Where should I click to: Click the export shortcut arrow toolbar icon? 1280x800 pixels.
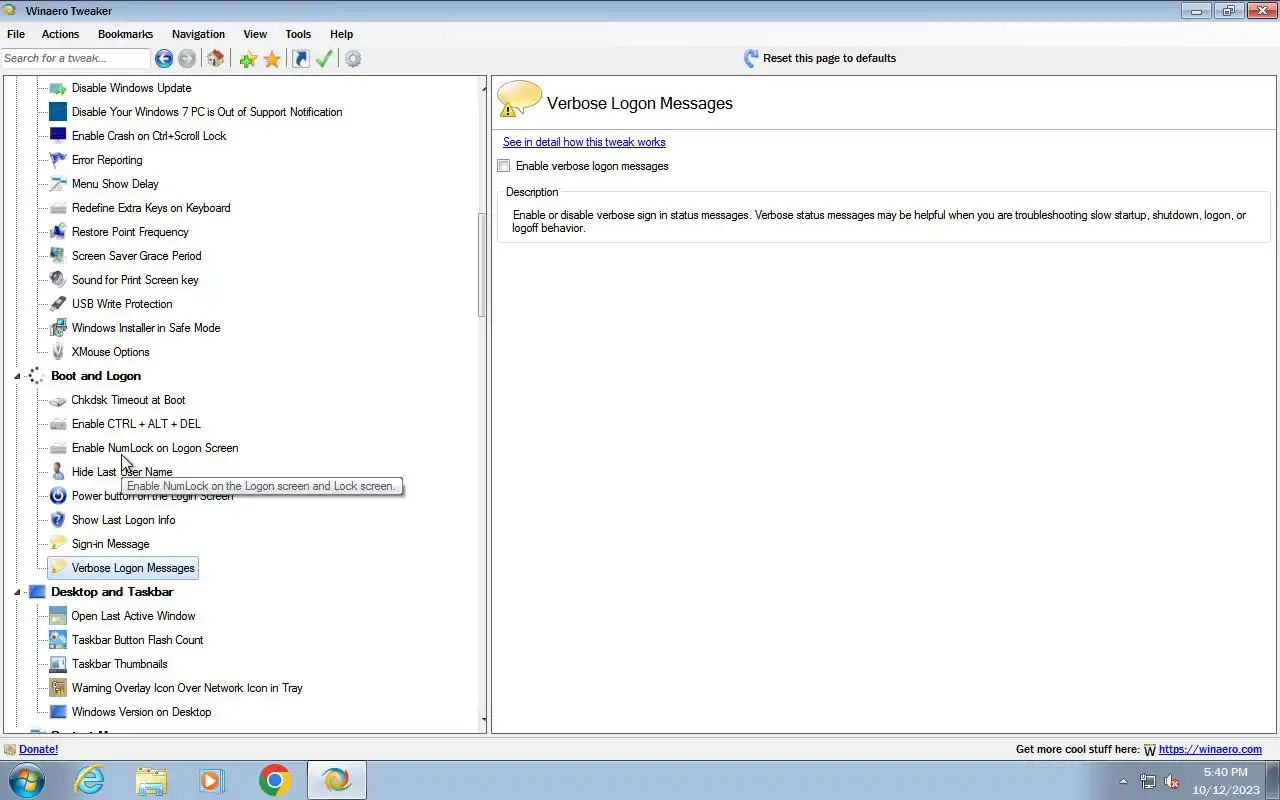tap(301, 59)
